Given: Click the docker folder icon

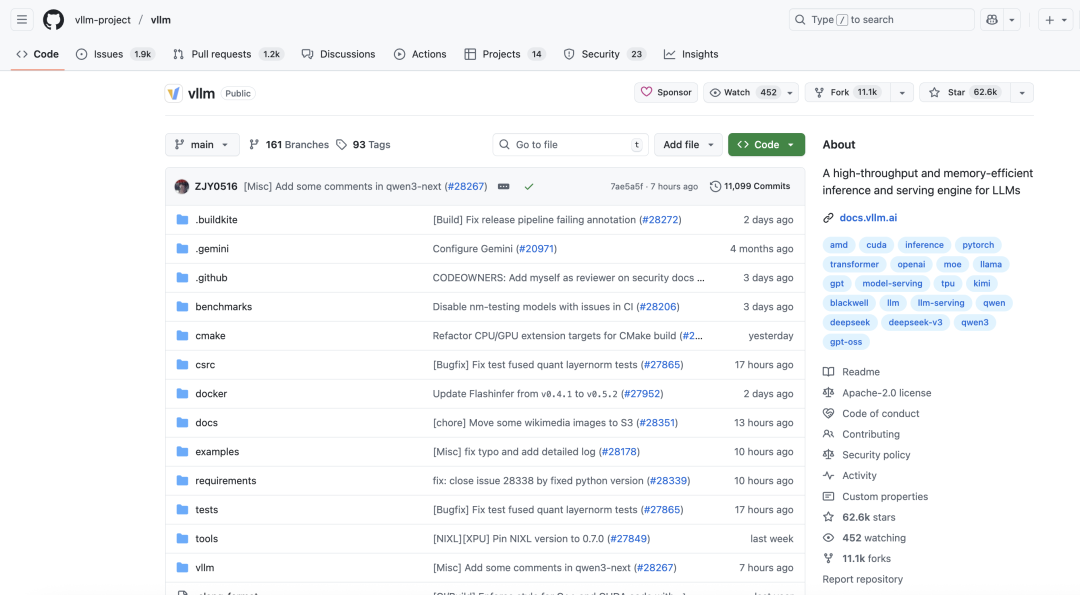Looking at the screenshot, I should (x=183, y=393).
